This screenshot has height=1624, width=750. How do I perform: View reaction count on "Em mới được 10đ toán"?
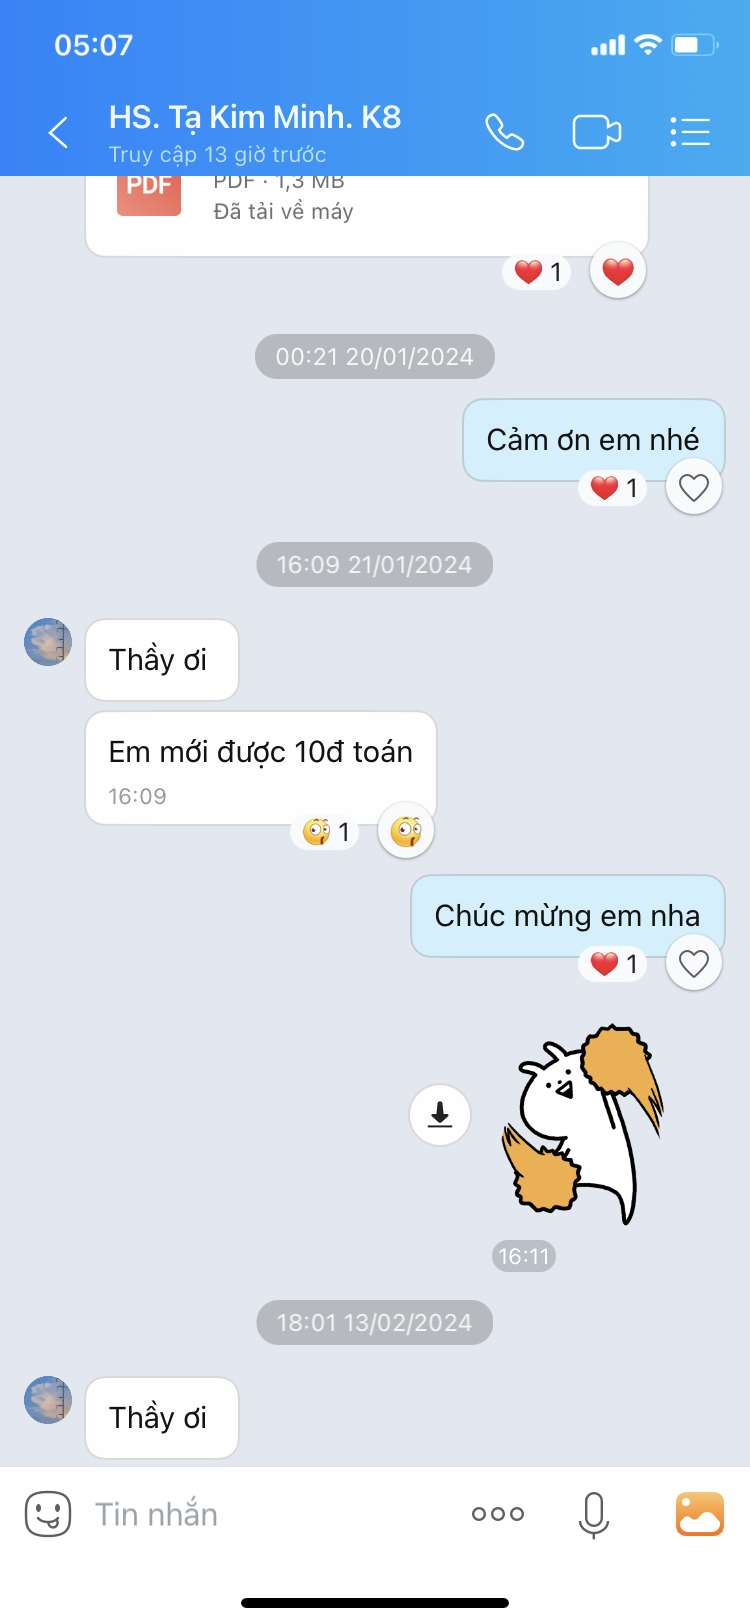tap(326, 832)
